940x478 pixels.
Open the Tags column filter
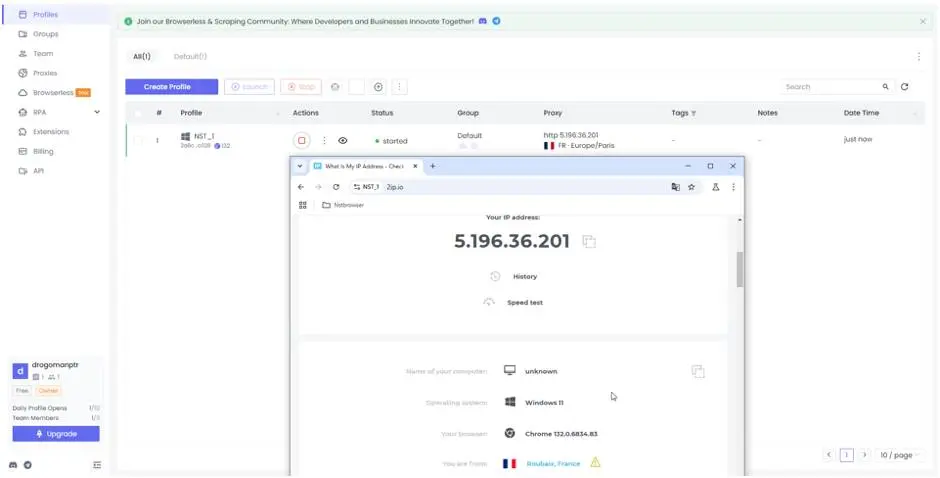(x=694, y=113)
